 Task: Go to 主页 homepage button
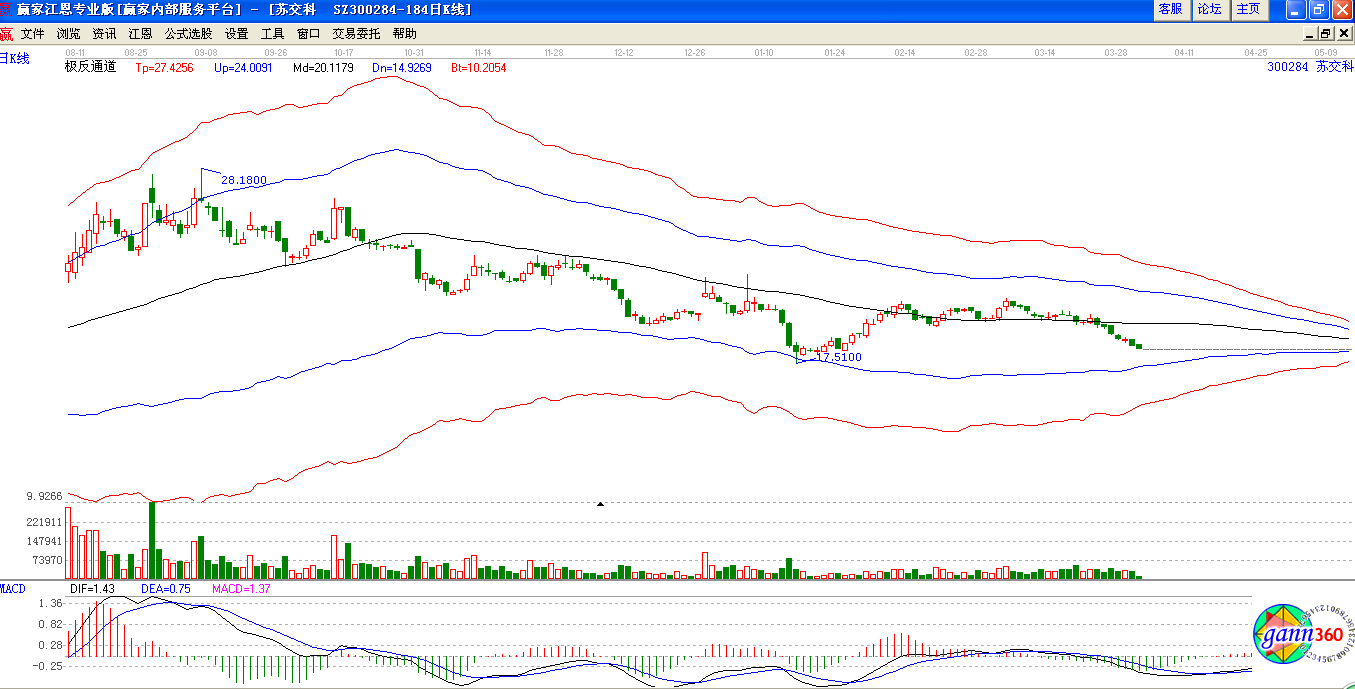click(1249, 9)
